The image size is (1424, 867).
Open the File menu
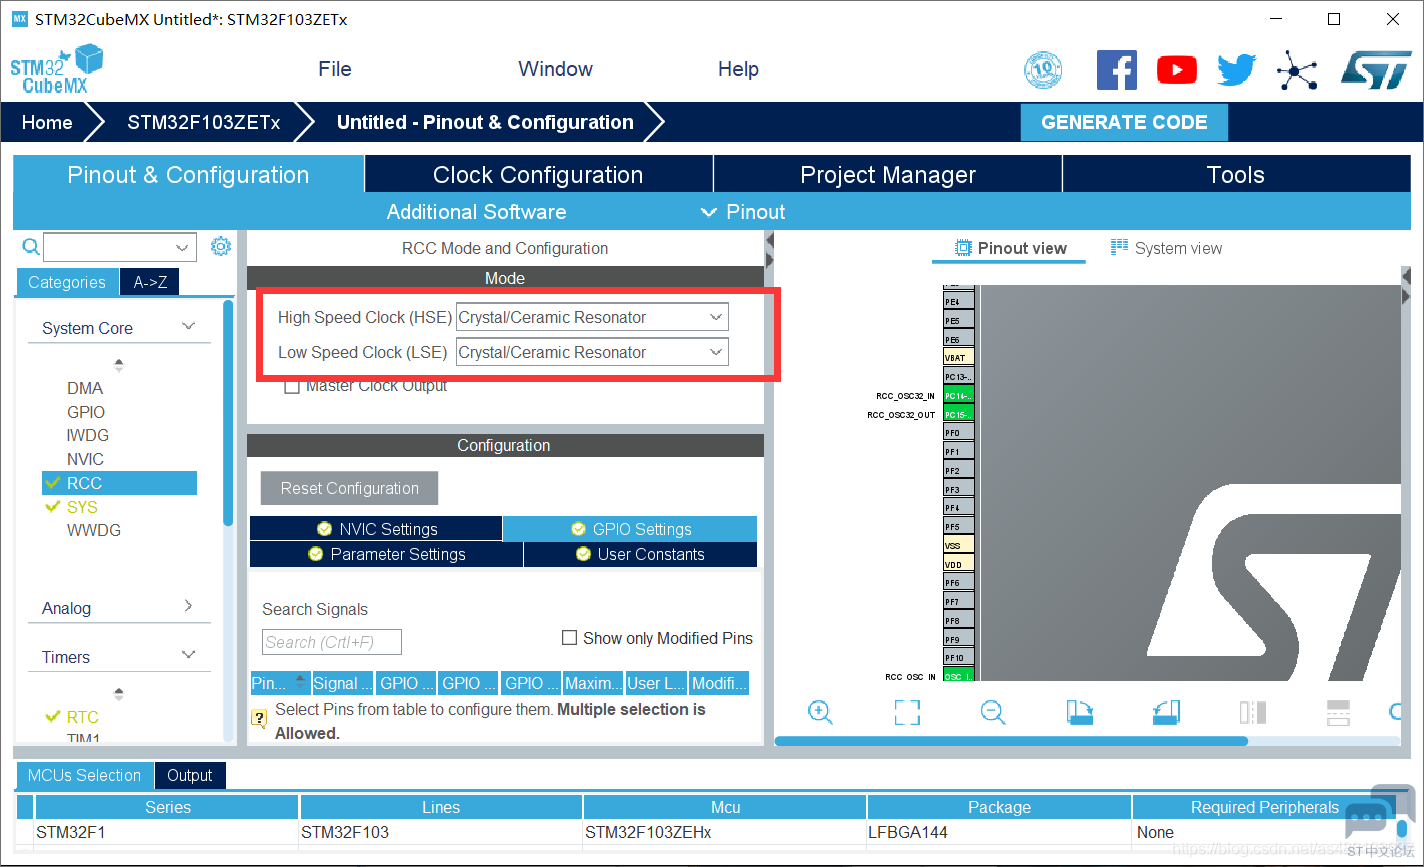click(335, 69)
